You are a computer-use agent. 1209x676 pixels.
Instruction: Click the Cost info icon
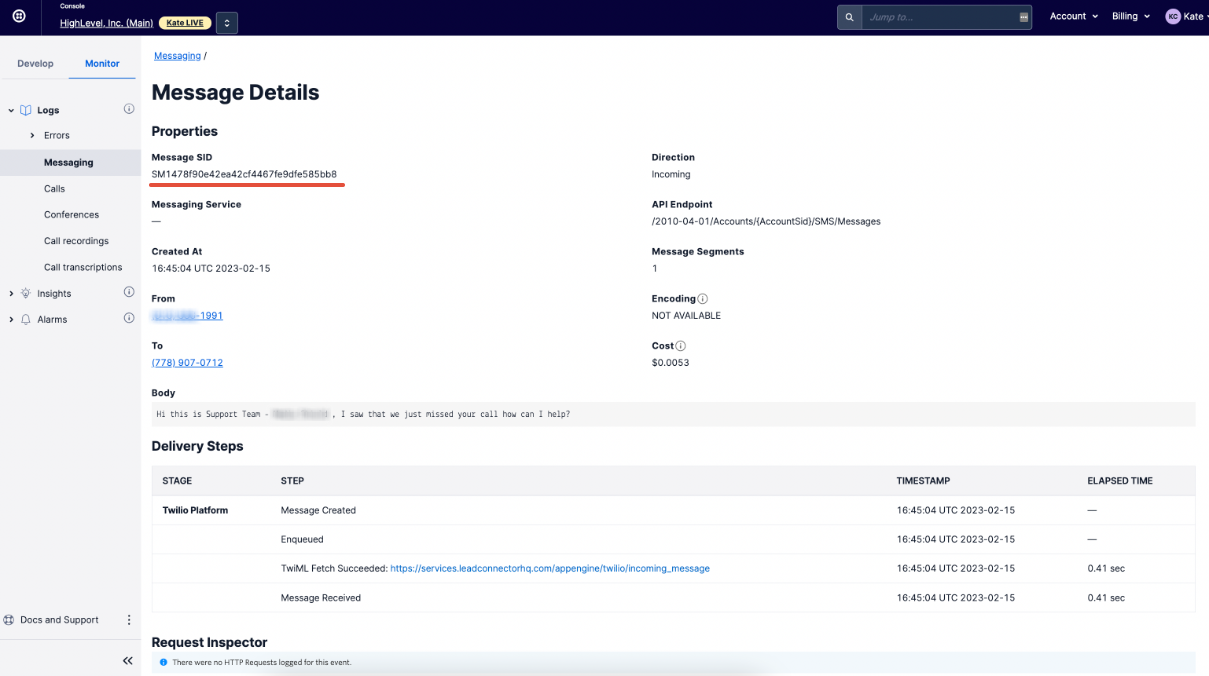coord(681,346)
